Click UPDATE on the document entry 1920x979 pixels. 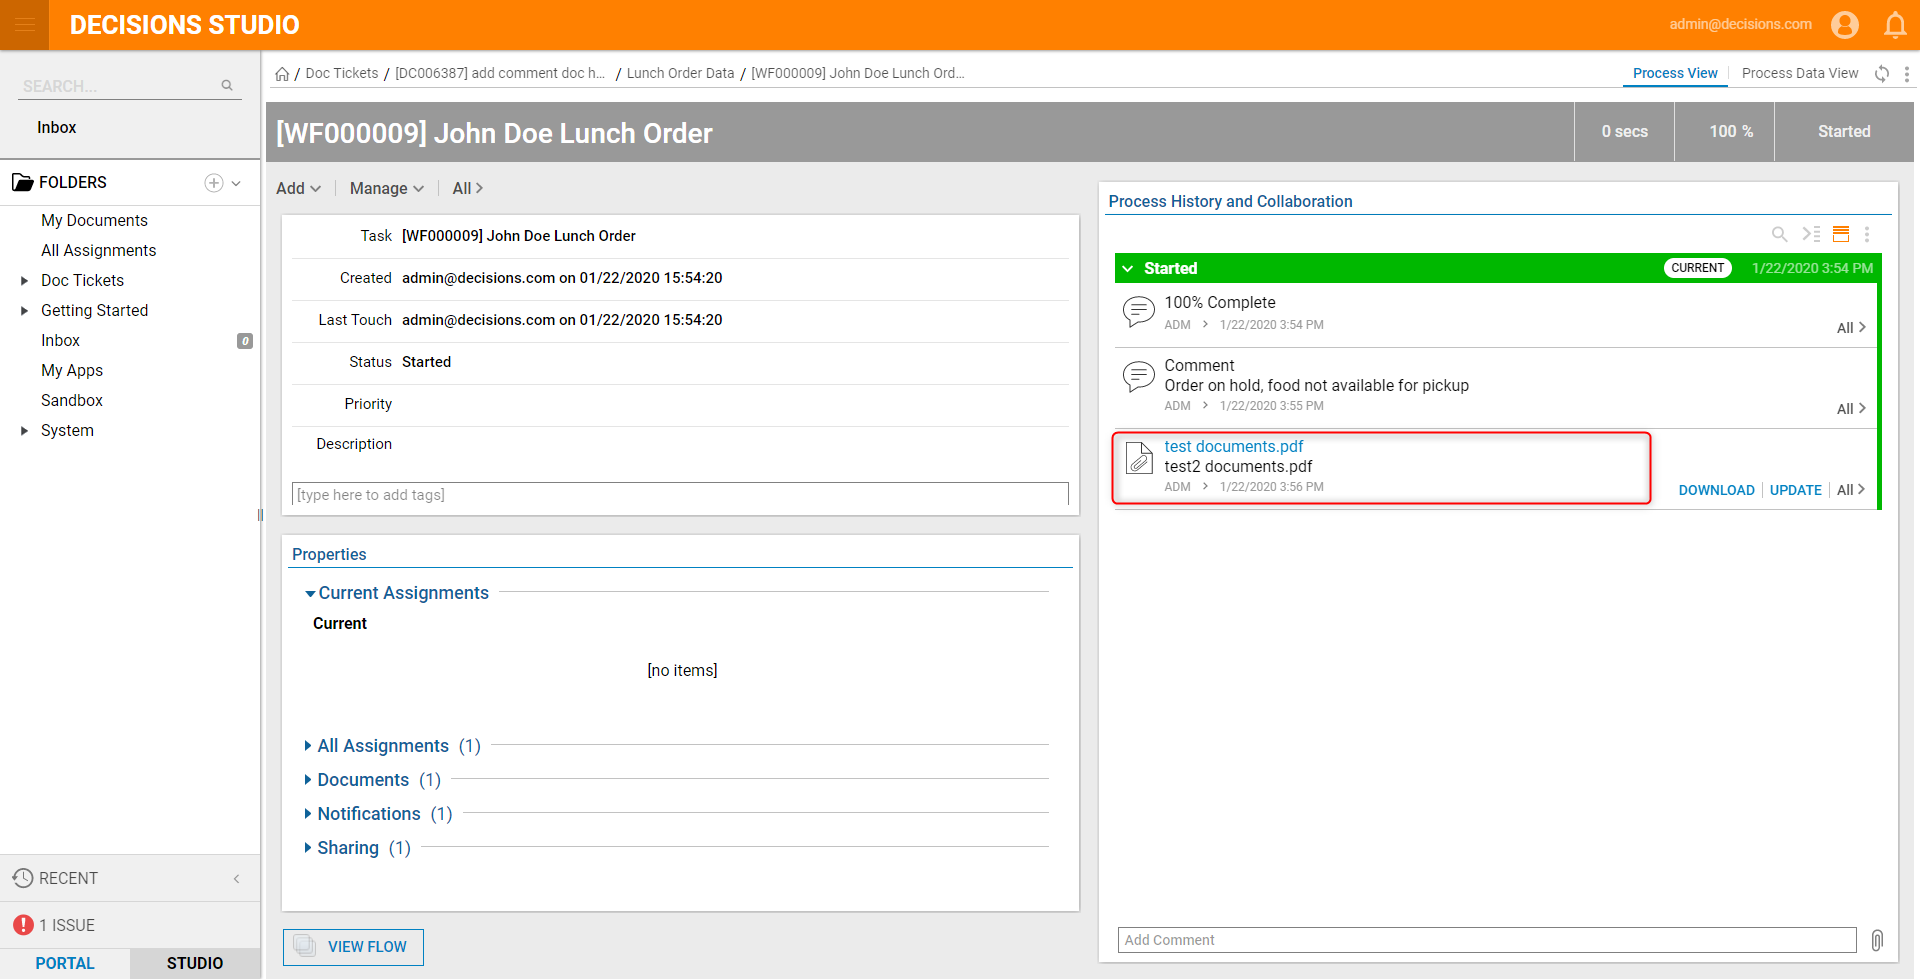coord(1795,490)
